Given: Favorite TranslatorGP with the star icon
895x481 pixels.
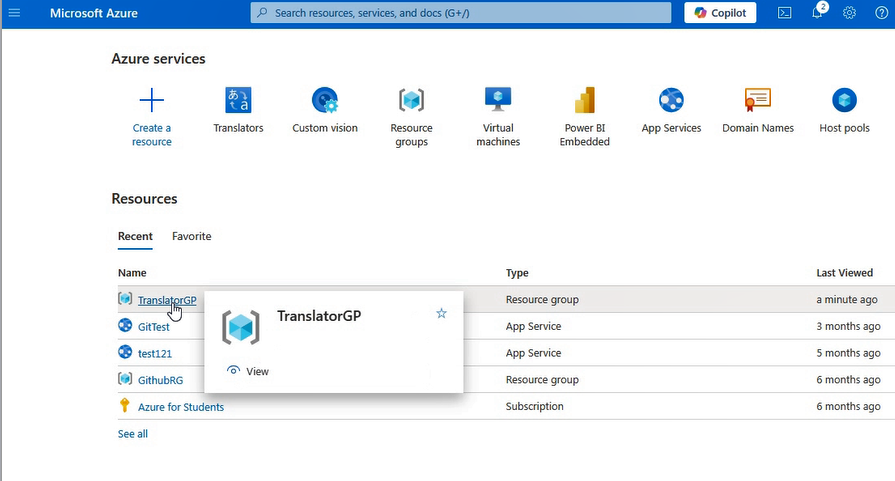Looking at the screenshot, I should click(x=441, y=313).
